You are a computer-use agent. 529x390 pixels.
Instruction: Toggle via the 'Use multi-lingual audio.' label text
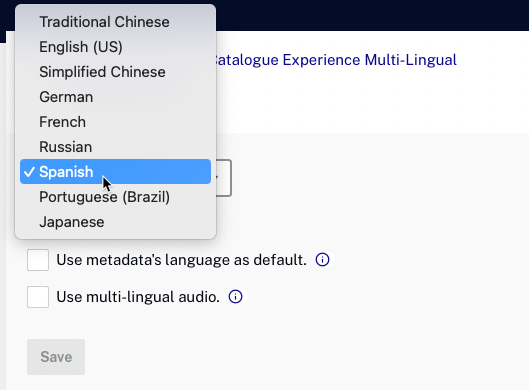click(x=138, y=297)
